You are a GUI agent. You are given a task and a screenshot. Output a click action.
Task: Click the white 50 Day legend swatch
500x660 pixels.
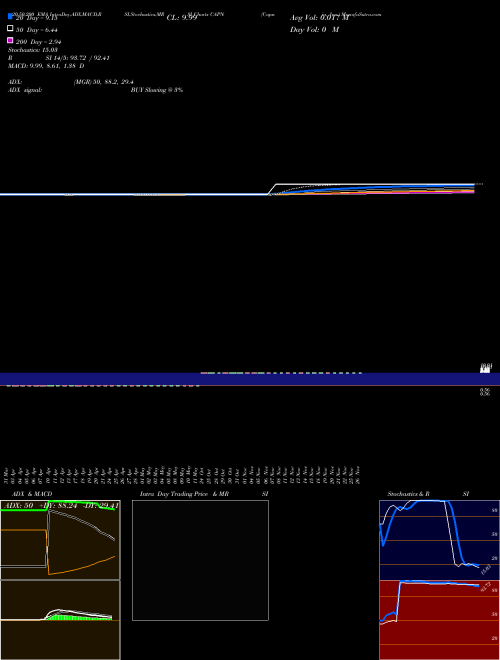(x=10, y=28)
